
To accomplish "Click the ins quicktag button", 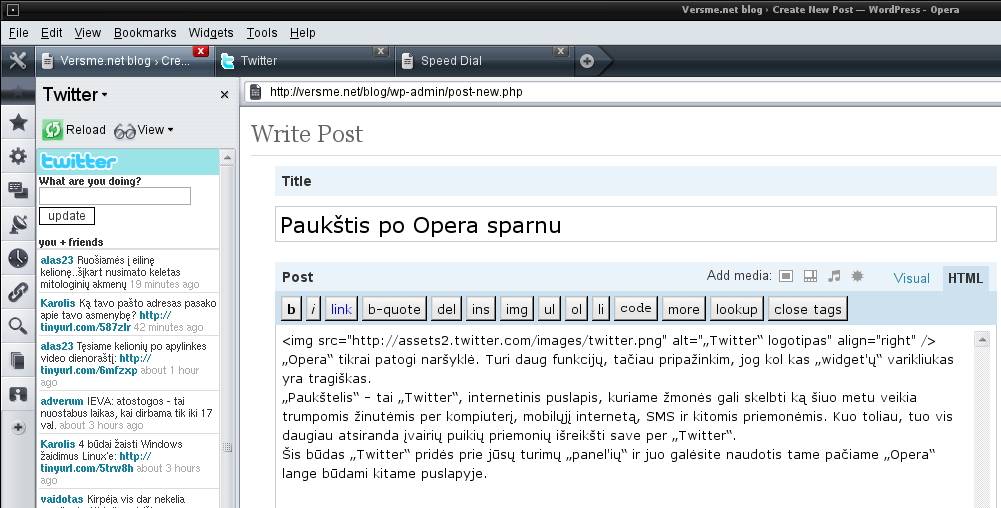I will [481, 309].
